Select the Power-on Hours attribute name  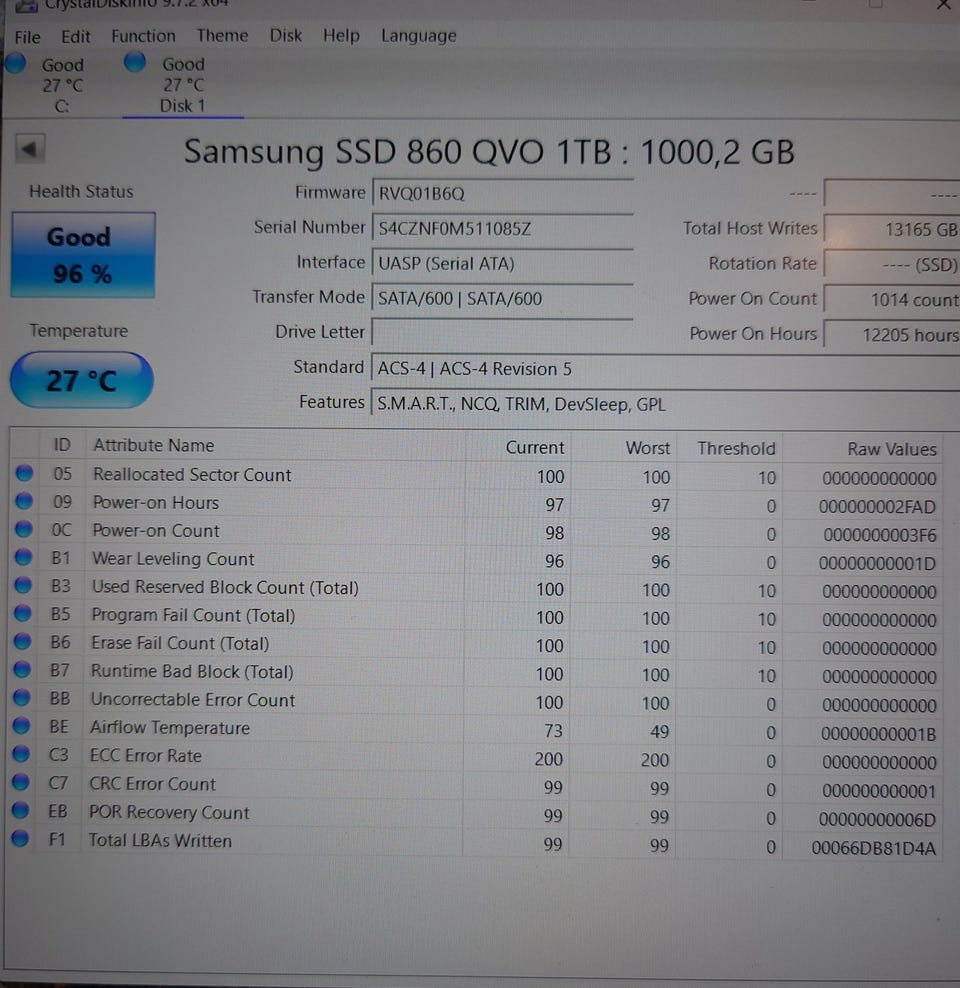(156, 502)
